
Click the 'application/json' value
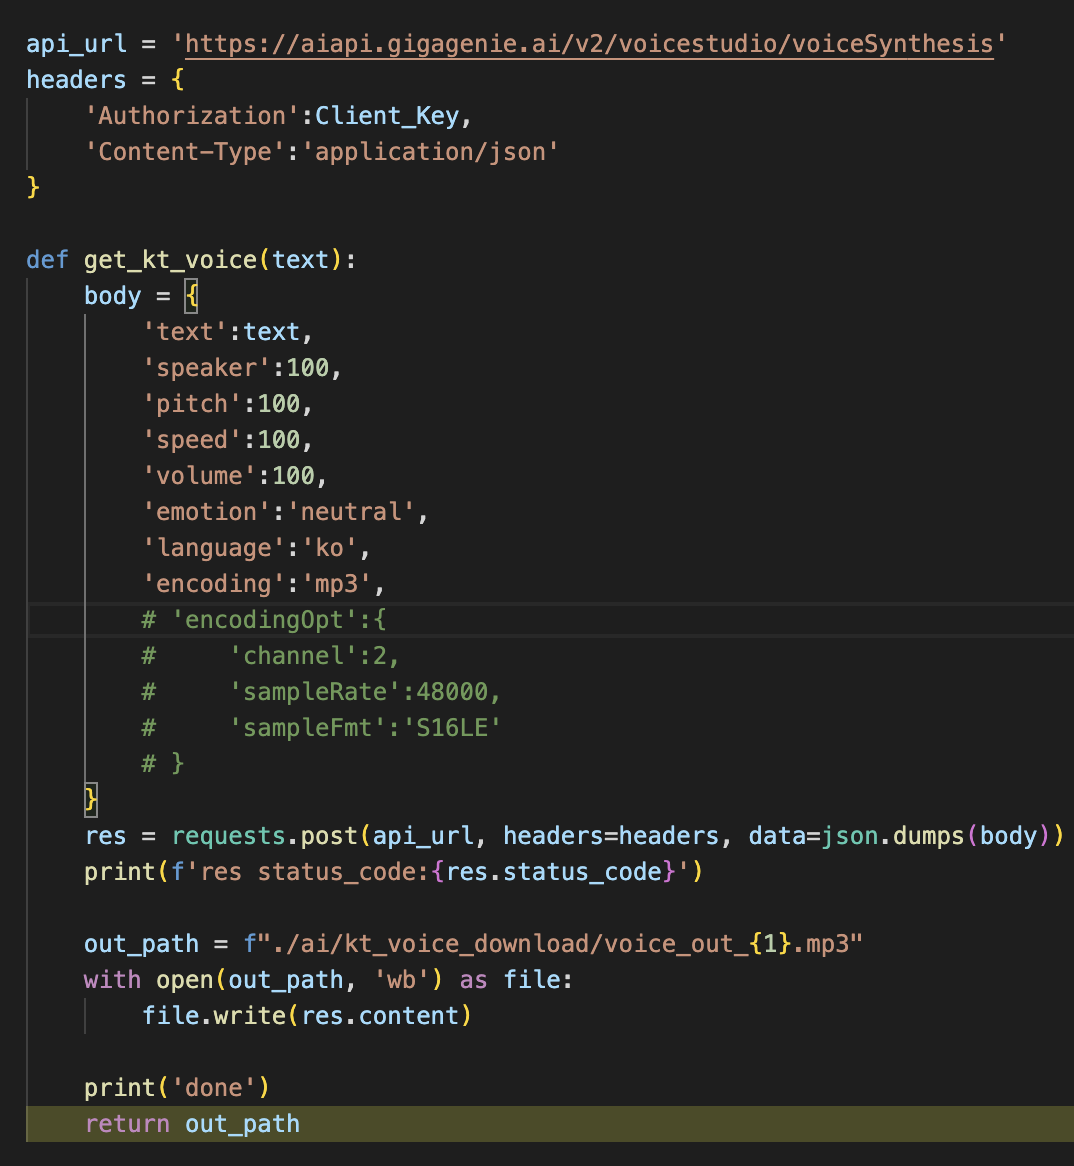430,152
